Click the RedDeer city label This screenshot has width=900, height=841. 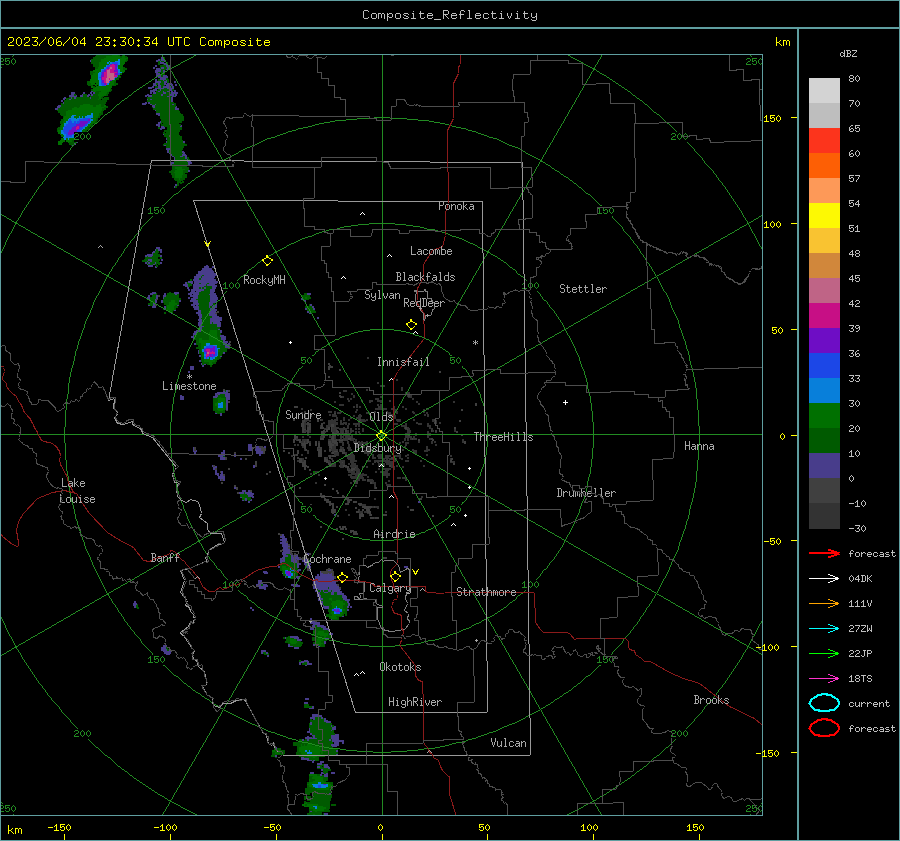(424, 303)
